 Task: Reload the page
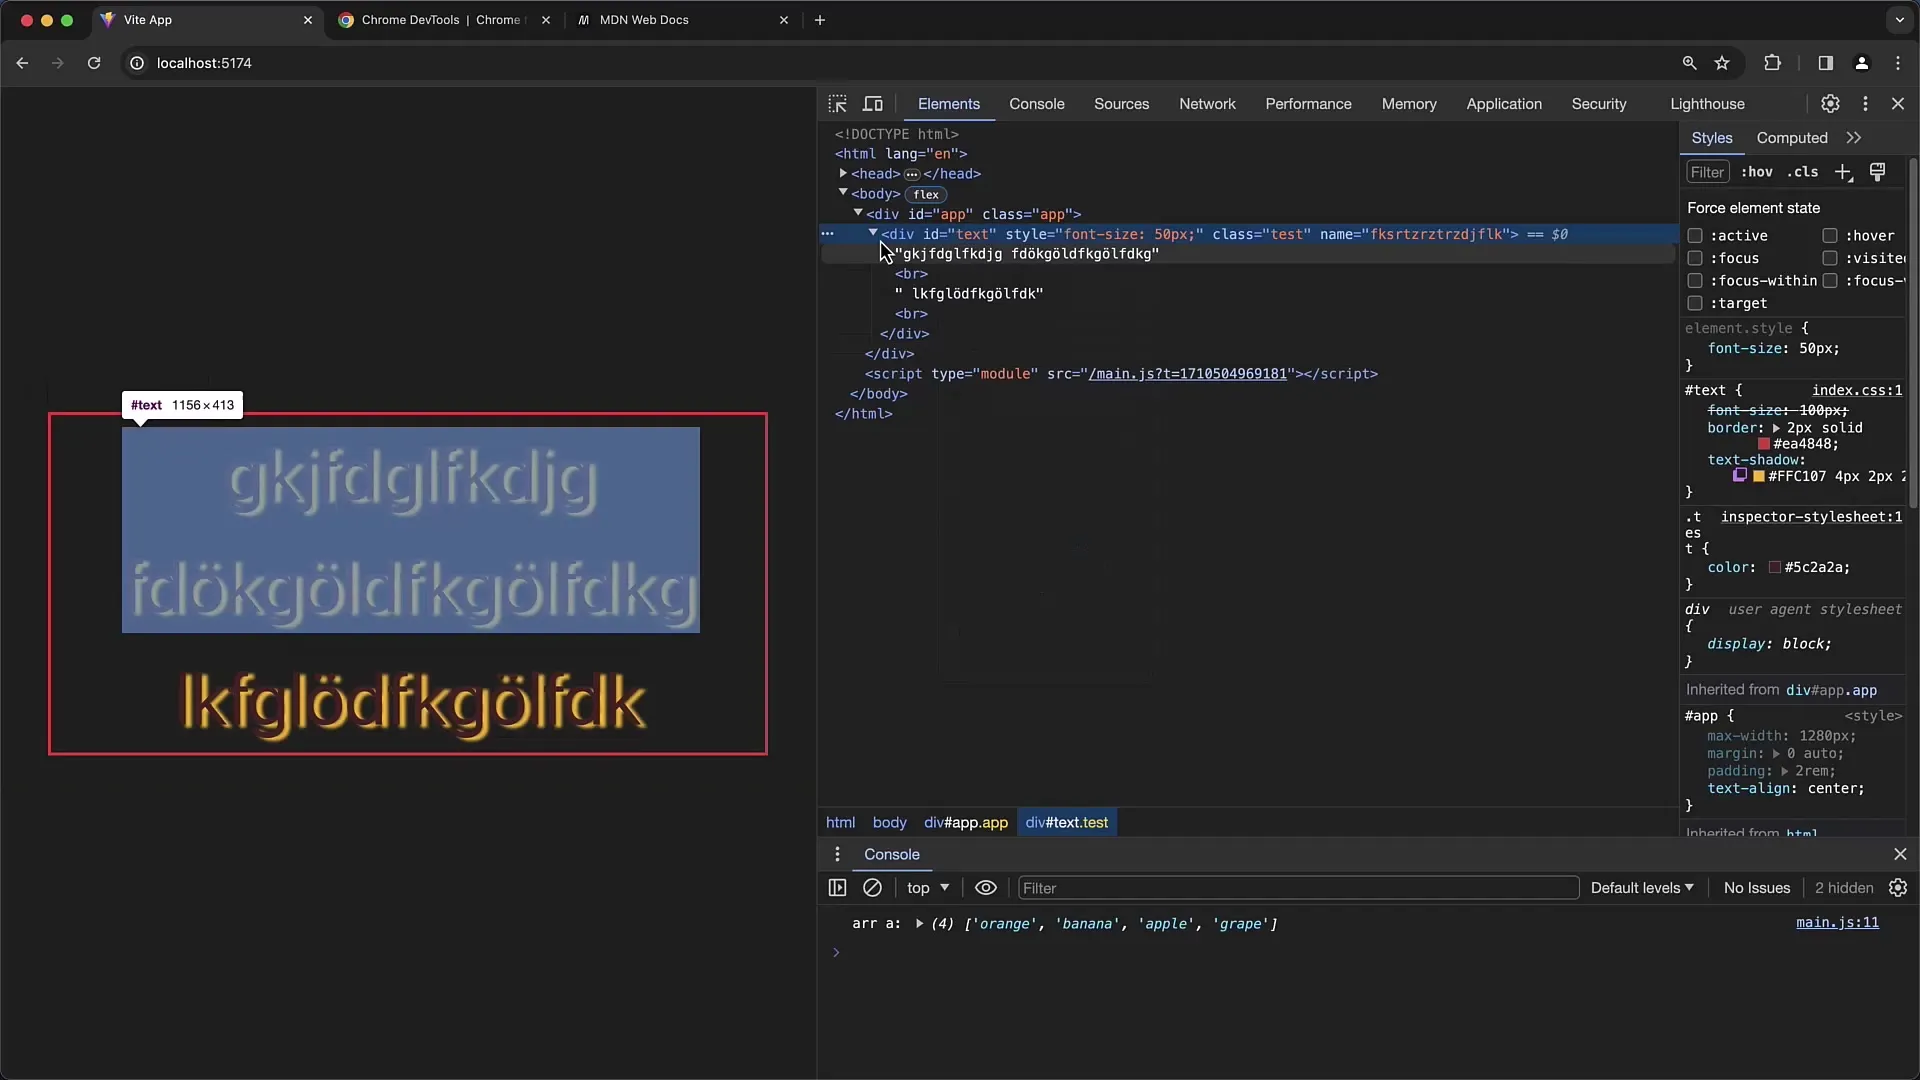[94, 63]
